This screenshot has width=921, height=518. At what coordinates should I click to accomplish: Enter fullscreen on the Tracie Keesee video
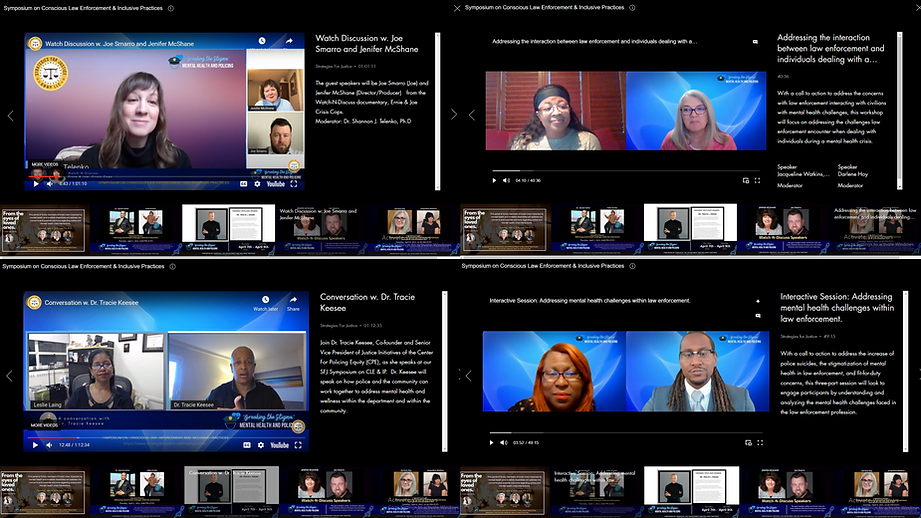pyautogui.click(x=298, y=445)
